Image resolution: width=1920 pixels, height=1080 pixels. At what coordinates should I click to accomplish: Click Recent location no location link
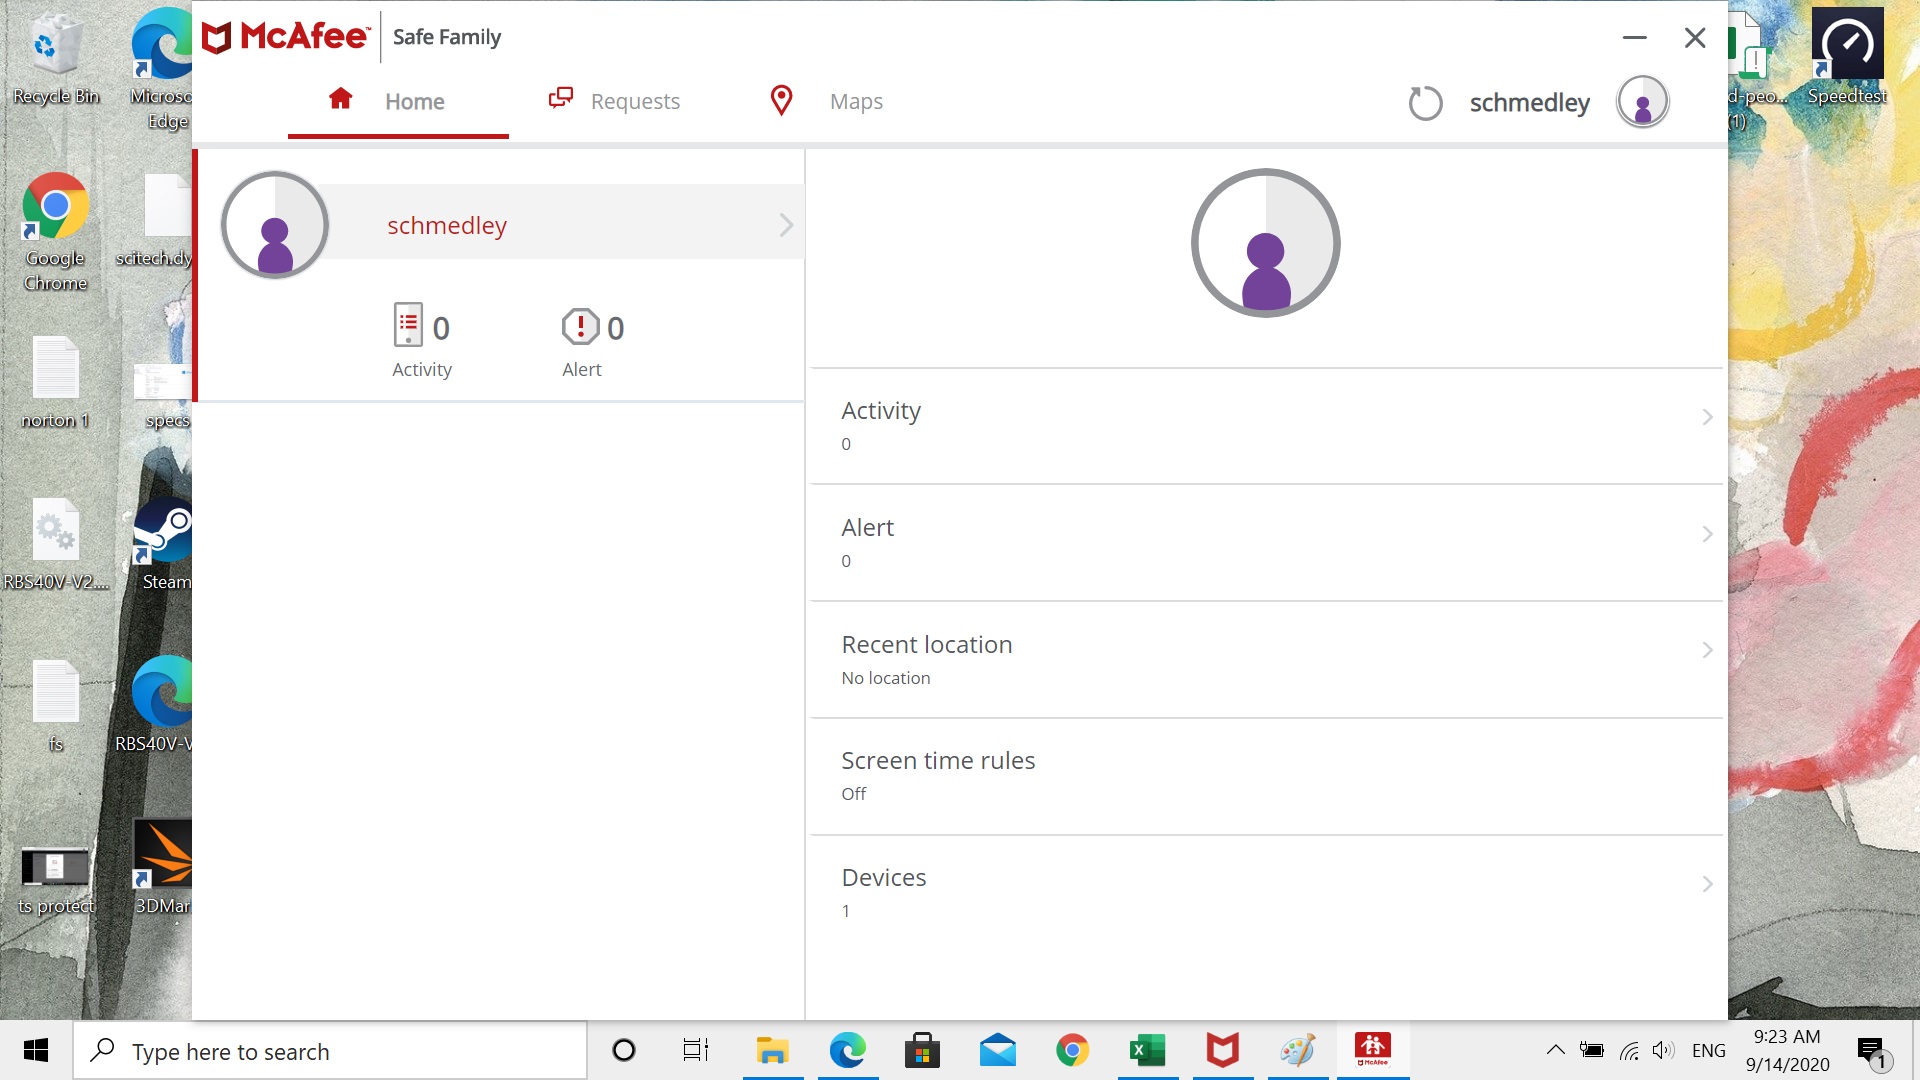[x=1267, y=658]
